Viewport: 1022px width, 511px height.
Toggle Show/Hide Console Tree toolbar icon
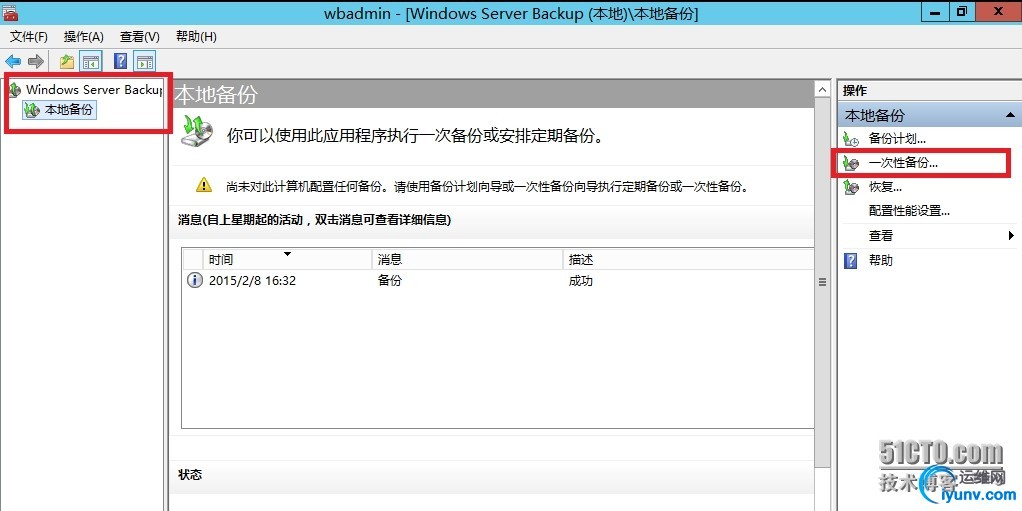point(91,62)
